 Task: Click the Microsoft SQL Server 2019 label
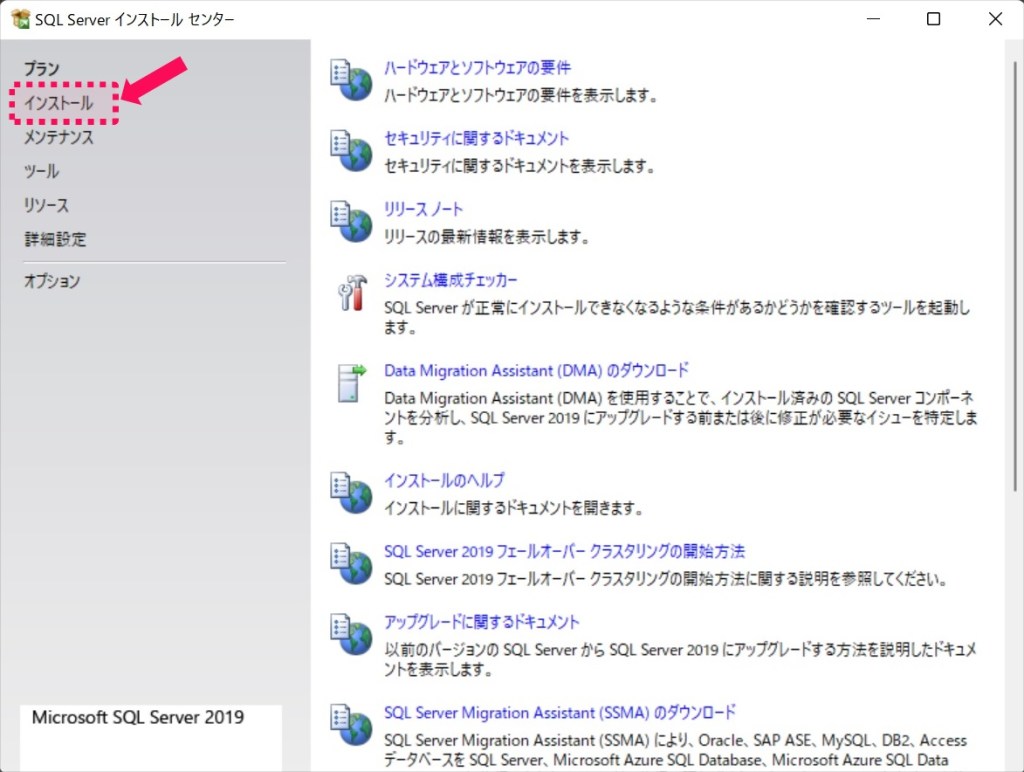(x=138, y=717)
